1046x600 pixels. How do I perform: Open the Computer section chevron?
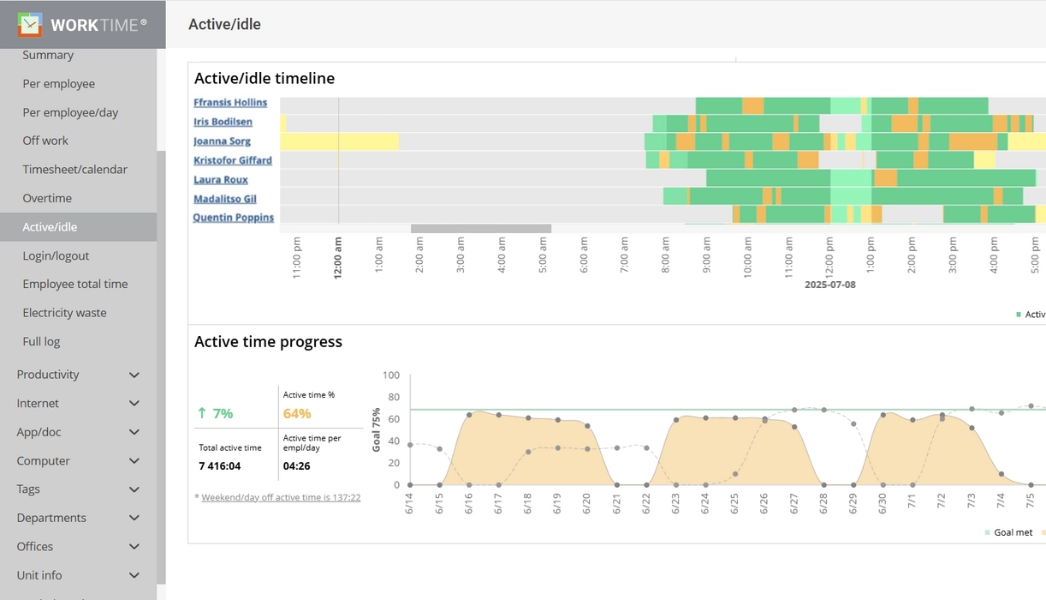coord(134,461)
